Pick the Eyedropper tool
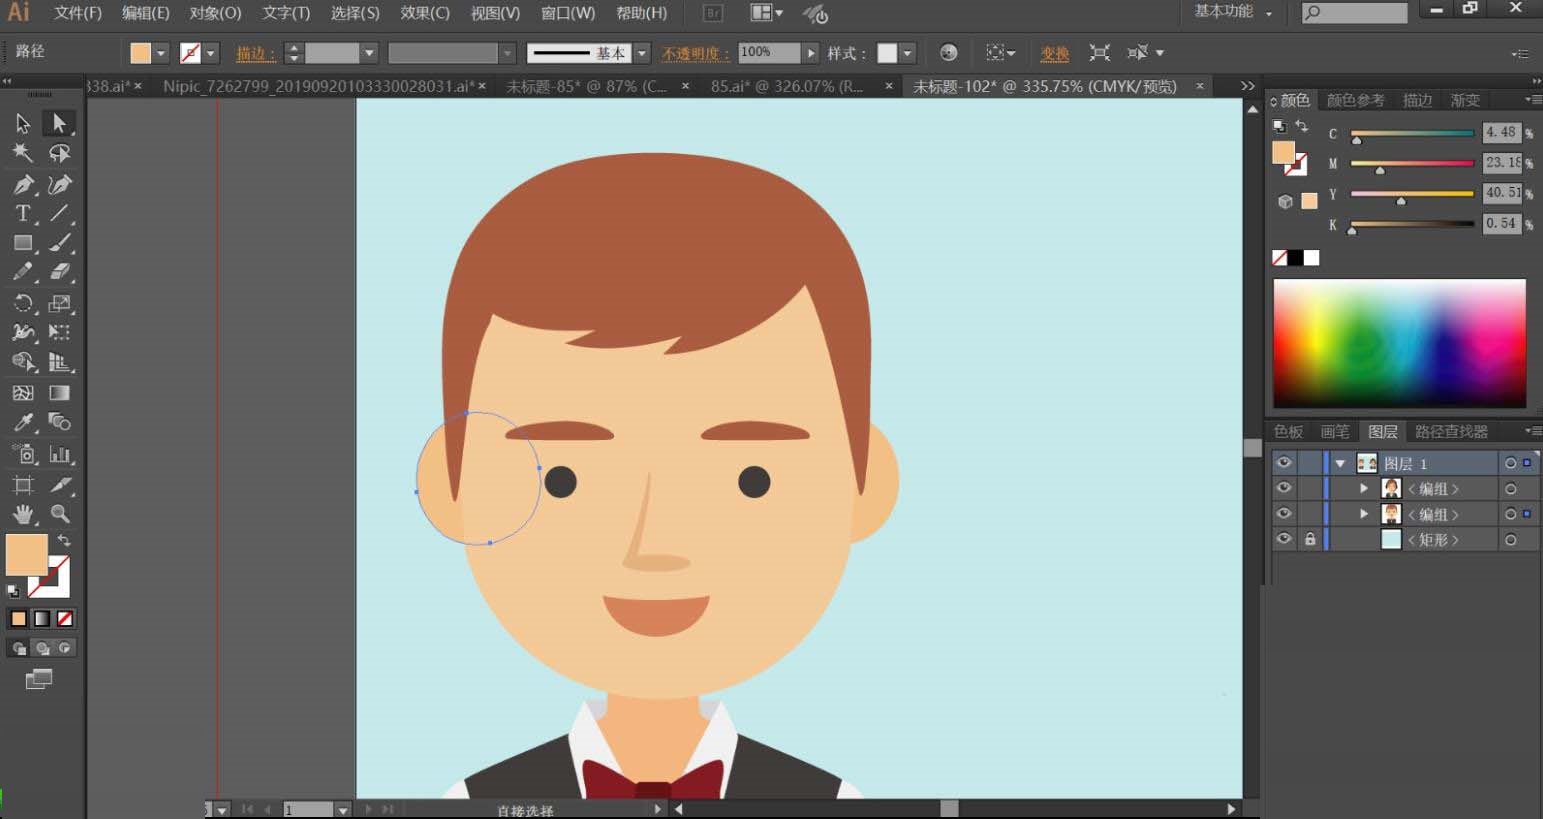This screenshot has height=819, width=1543. [22, 422]
